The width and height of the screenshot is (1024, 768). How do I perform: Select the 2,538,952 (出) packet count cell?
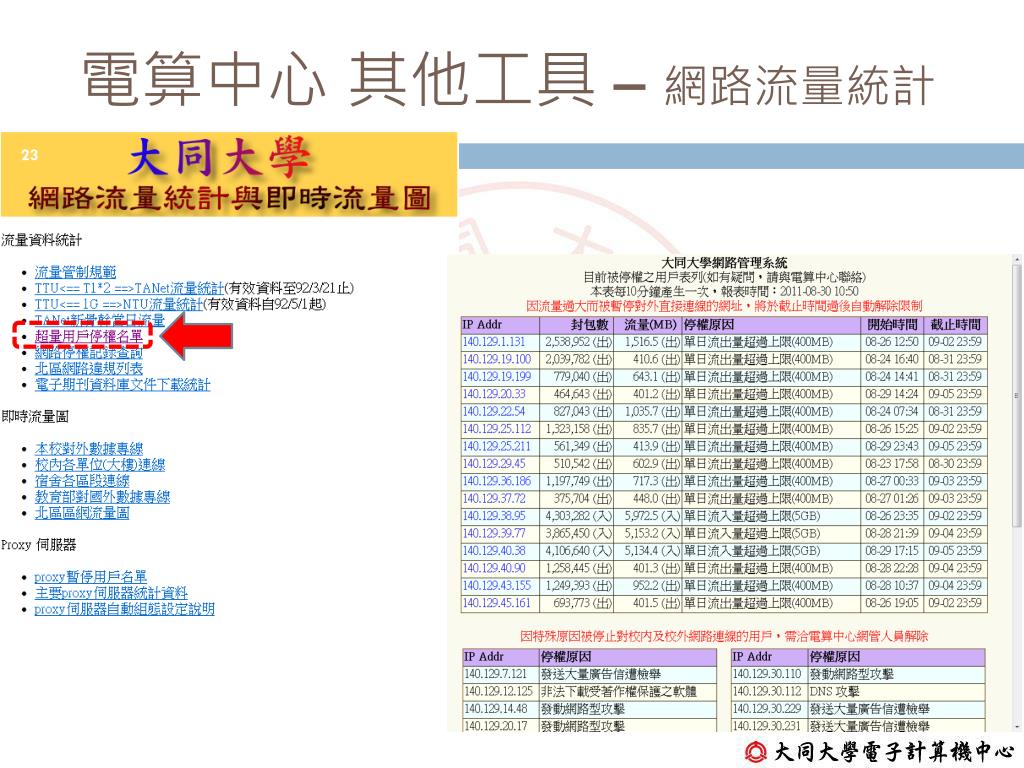[x=577, y=342]
